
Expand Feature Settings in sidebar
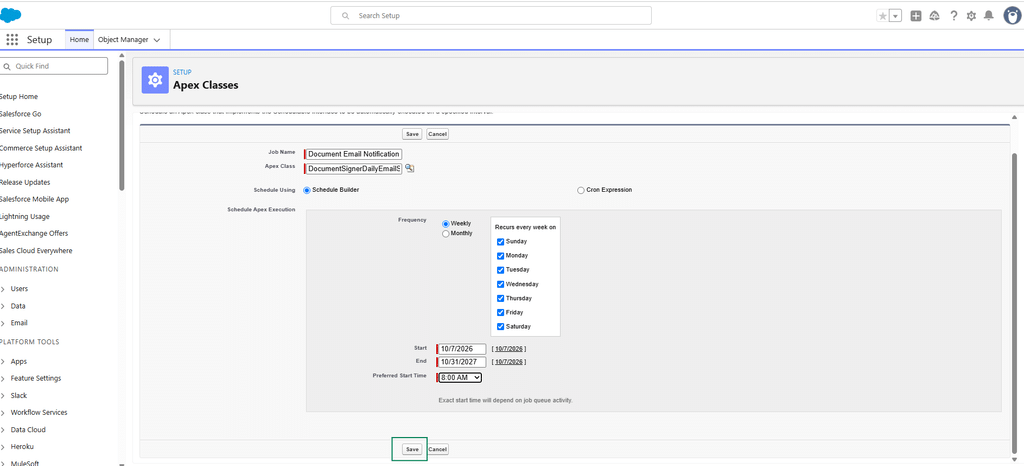coord(3,379)
